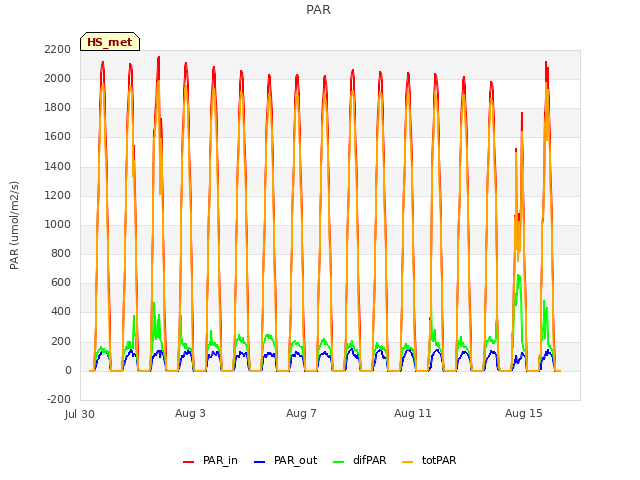The height and width of the screenshot is (480, 640).
Task: Click the Aug 7 x-axis label
Action: pyautogui.click(x=301, y=413)
